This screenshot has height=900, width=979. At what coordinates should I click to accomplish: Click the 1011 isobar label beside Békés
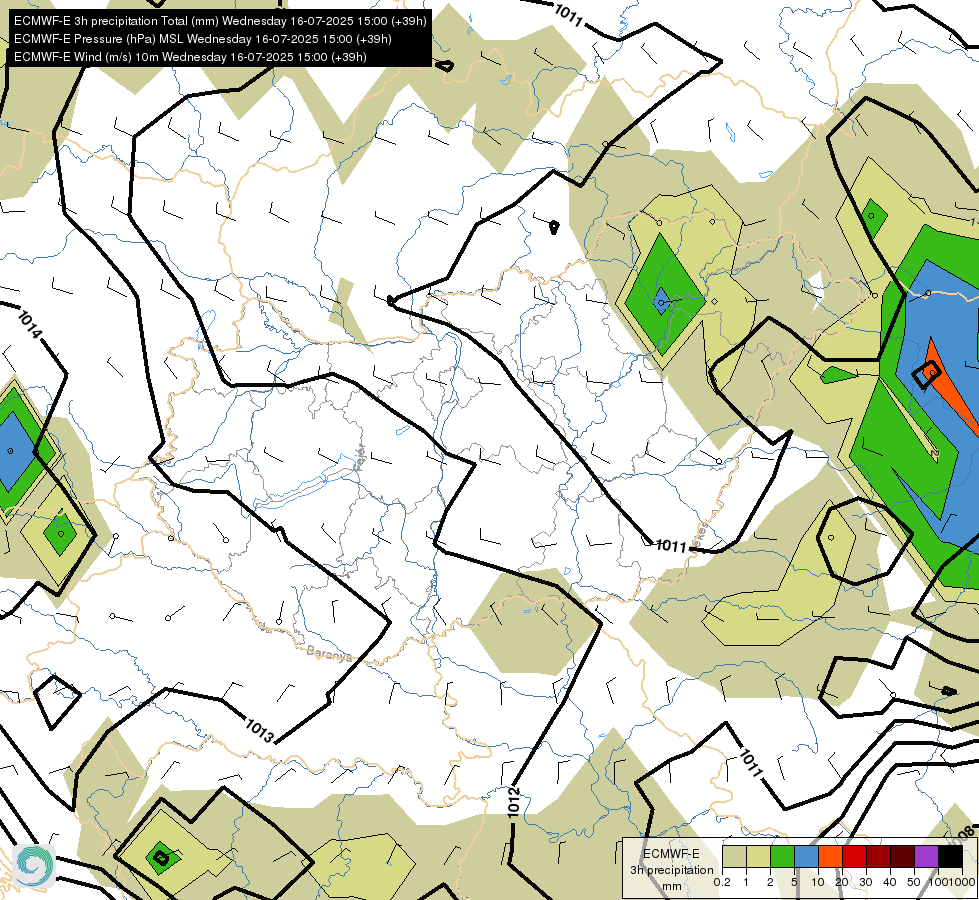(x=671, y=546)
